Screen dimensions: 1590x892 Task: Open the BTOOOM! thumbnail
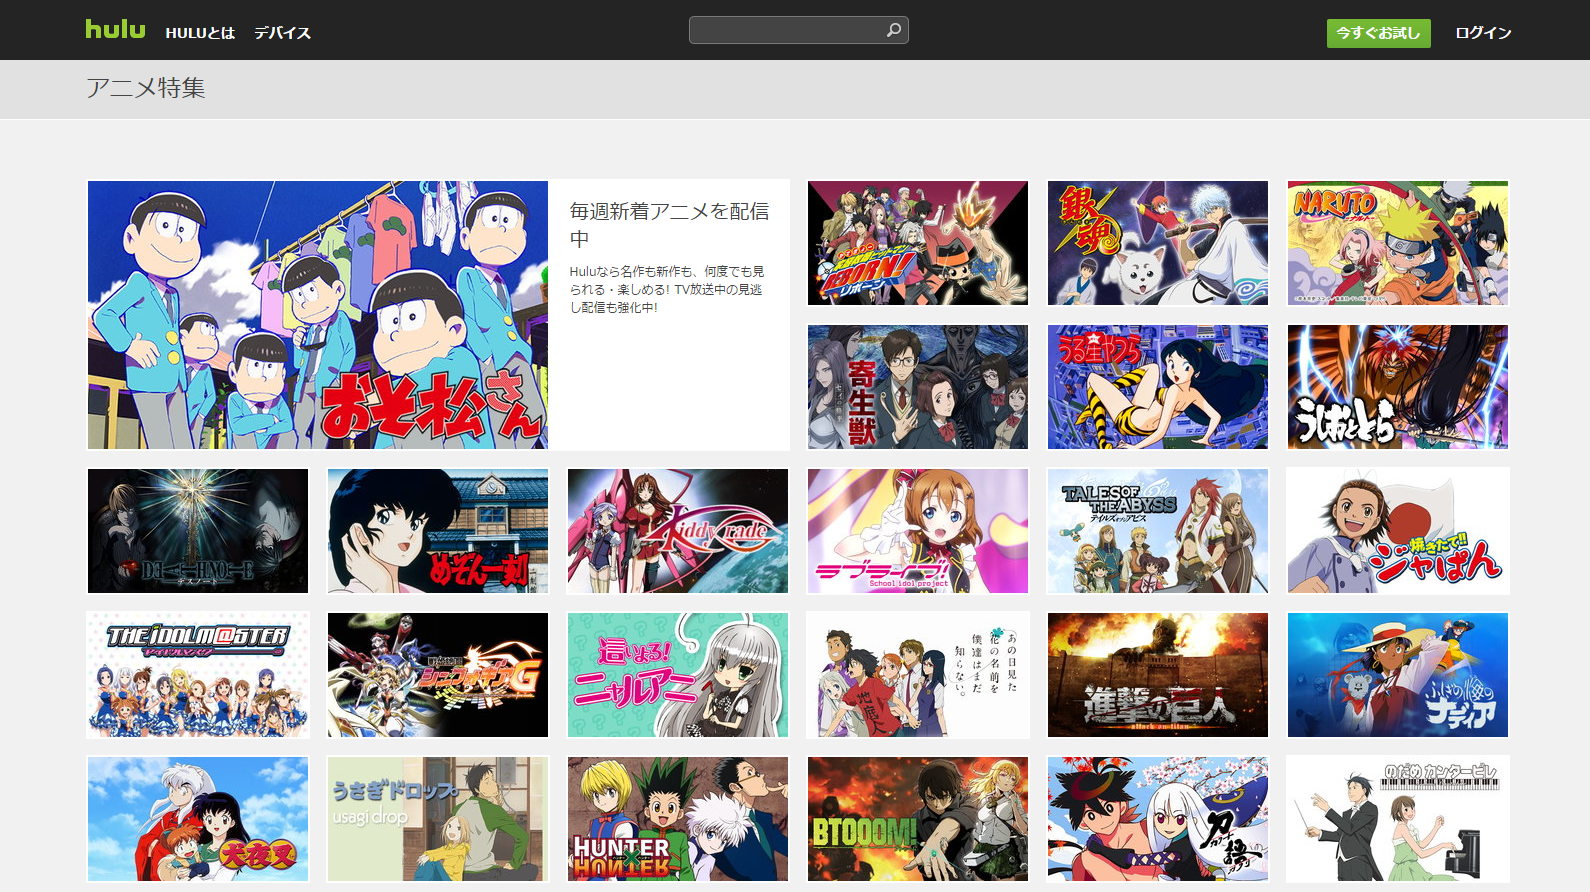point(917,819)
